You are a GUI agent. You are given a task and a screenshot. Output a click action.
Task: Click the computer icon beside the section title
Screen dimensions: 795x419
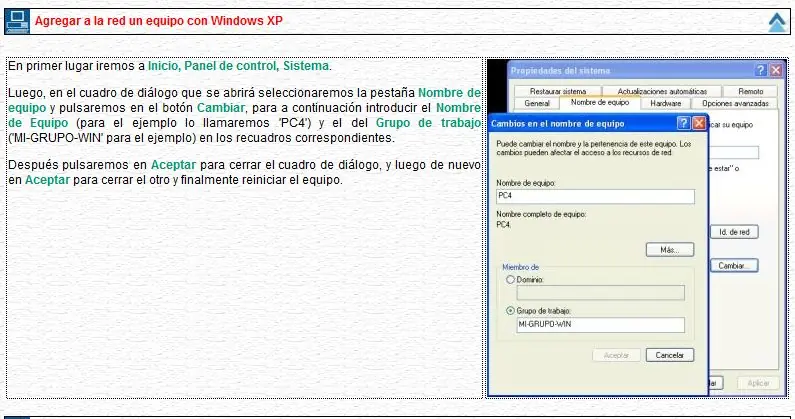point(17,21)
